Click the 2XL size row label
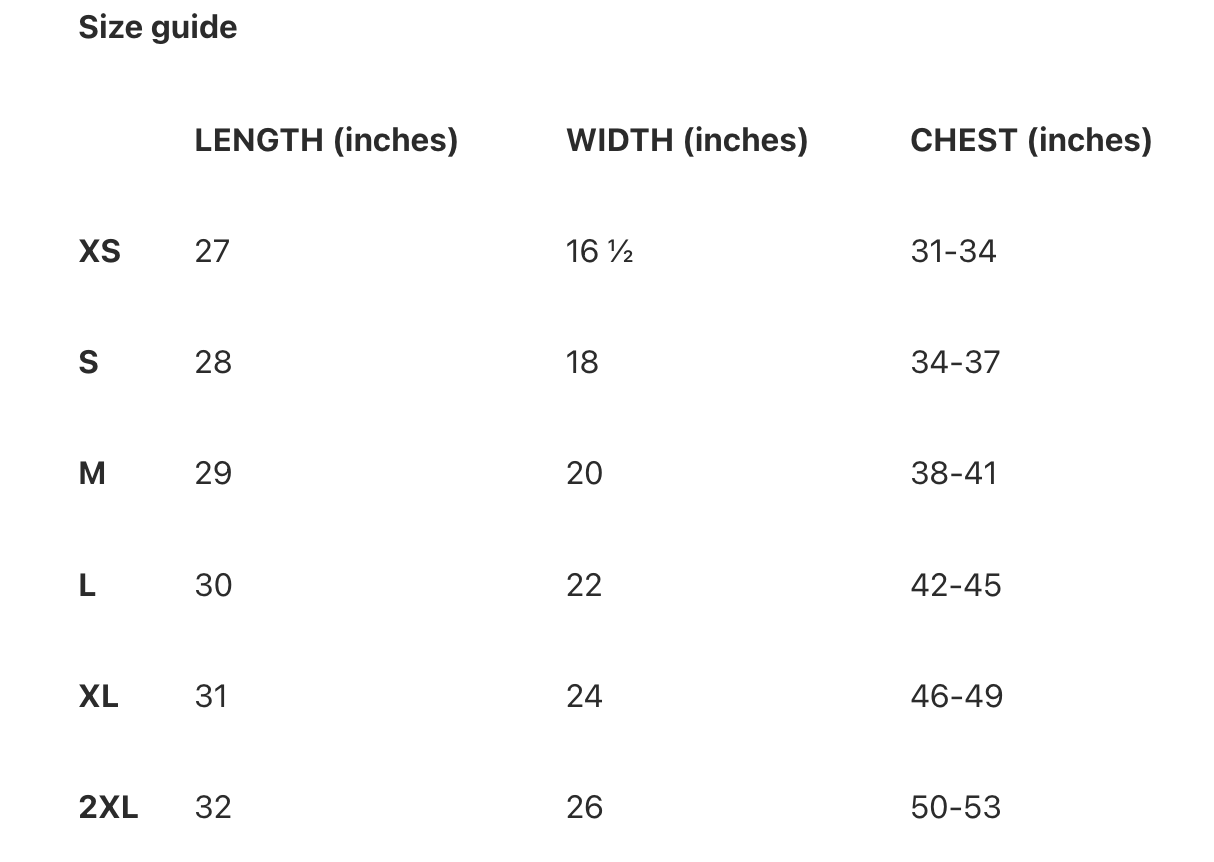The image size is (1214, 862). tap(108, 807)
